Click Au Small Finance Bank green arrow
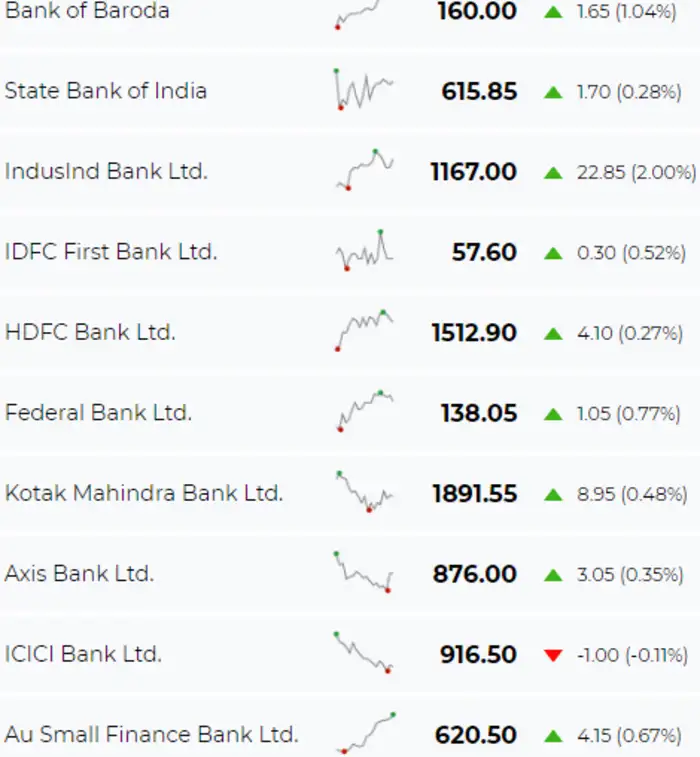Screen dimensions: 700x757 click(553, 736)
